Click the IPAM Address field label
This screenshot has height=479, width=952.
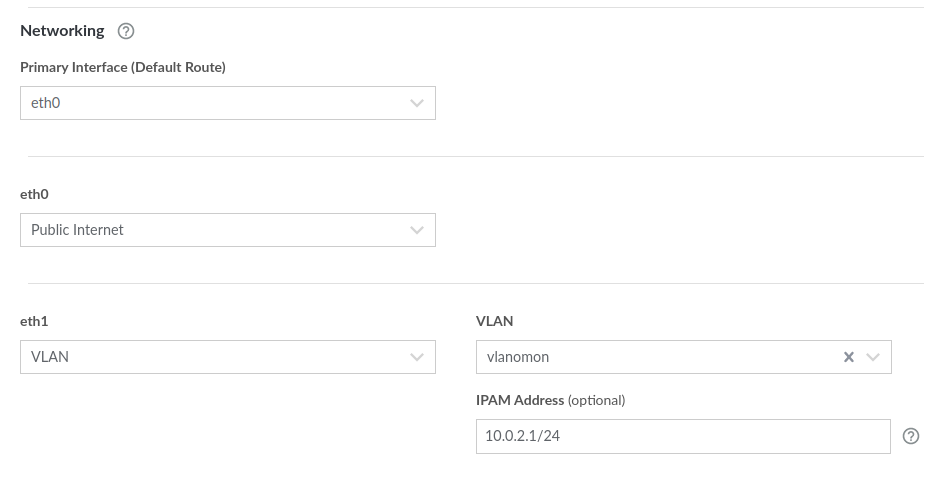click(520, 400)
